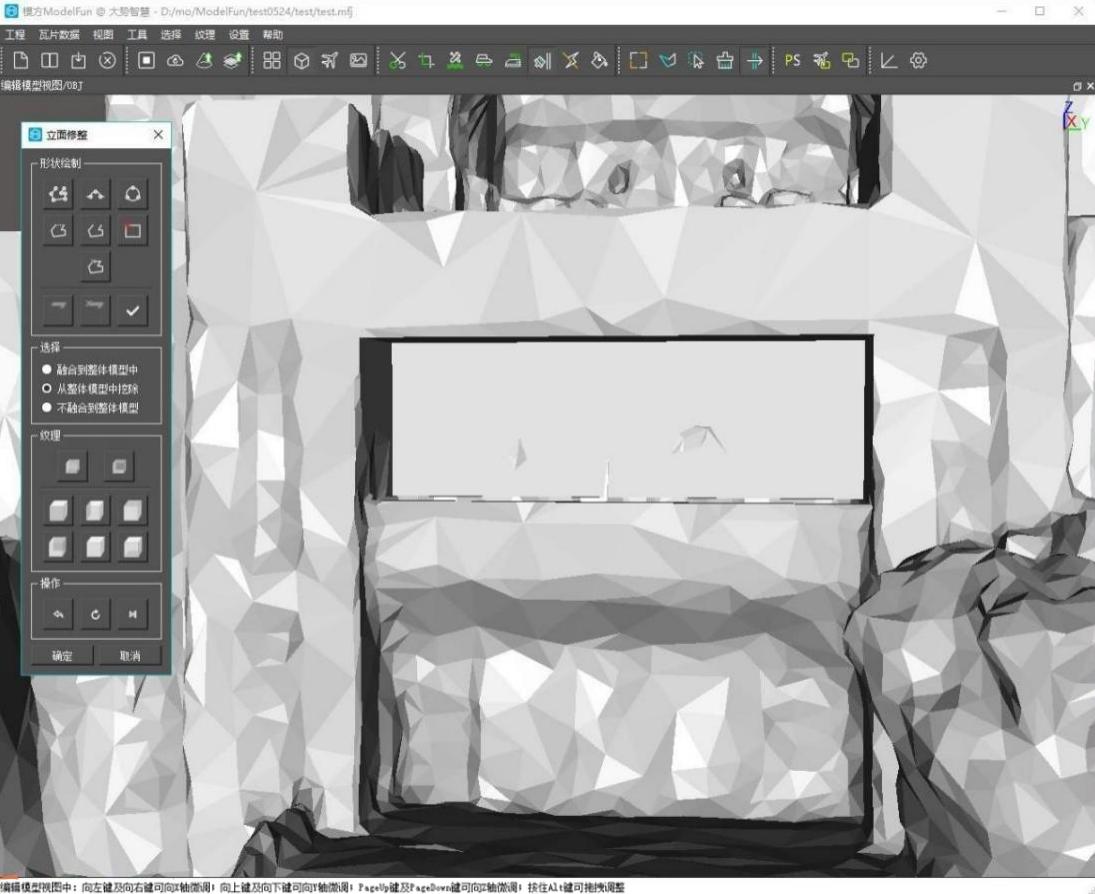Select 不融合到整体模型 radio option
Image resolution: width=1095 pixels, height=894 pixels.
click(90, 407)
